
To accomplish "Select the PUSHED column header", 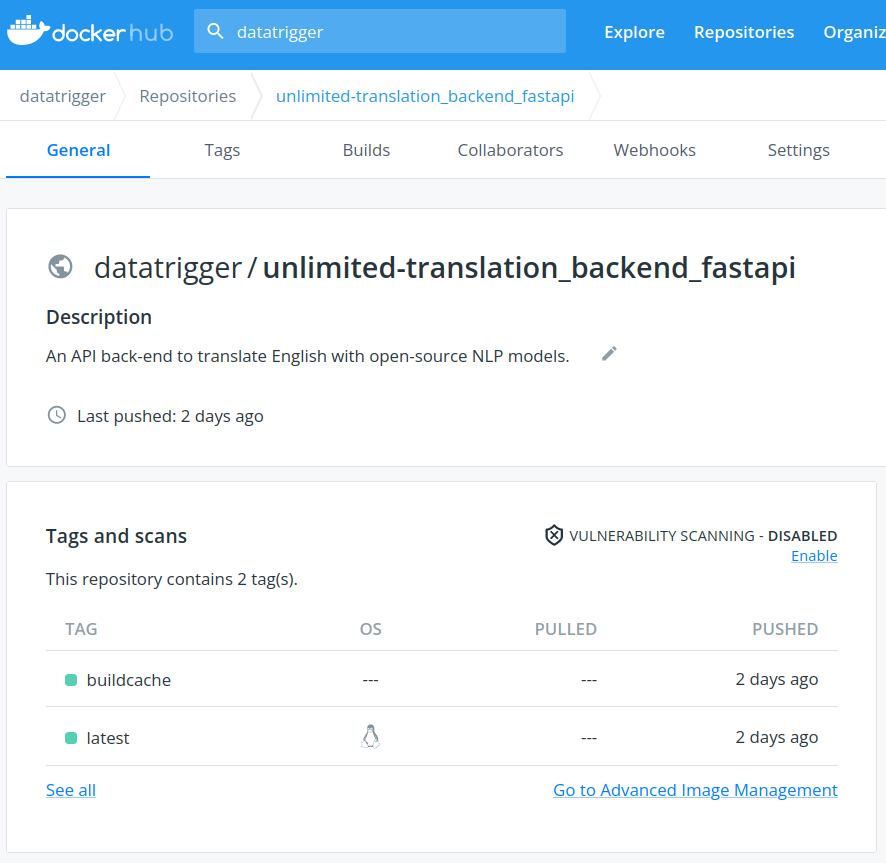I will click(785, 629).
